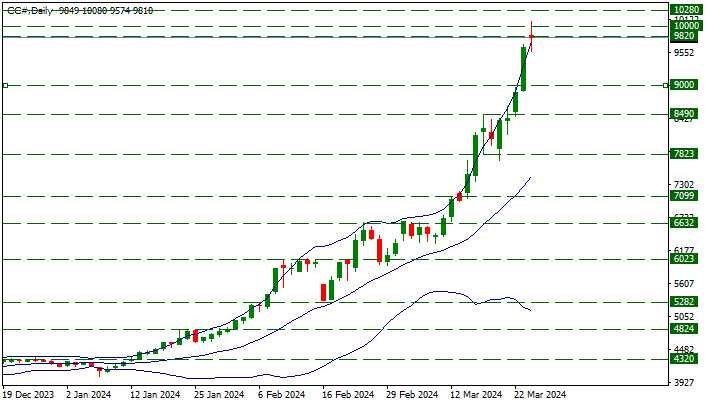
Task: Click the 5607 price axis value
Action: click(684, 283)
